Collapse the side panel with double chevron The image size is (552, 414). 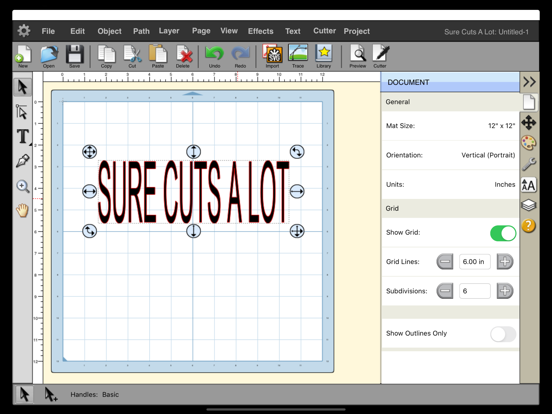(529, 82)
